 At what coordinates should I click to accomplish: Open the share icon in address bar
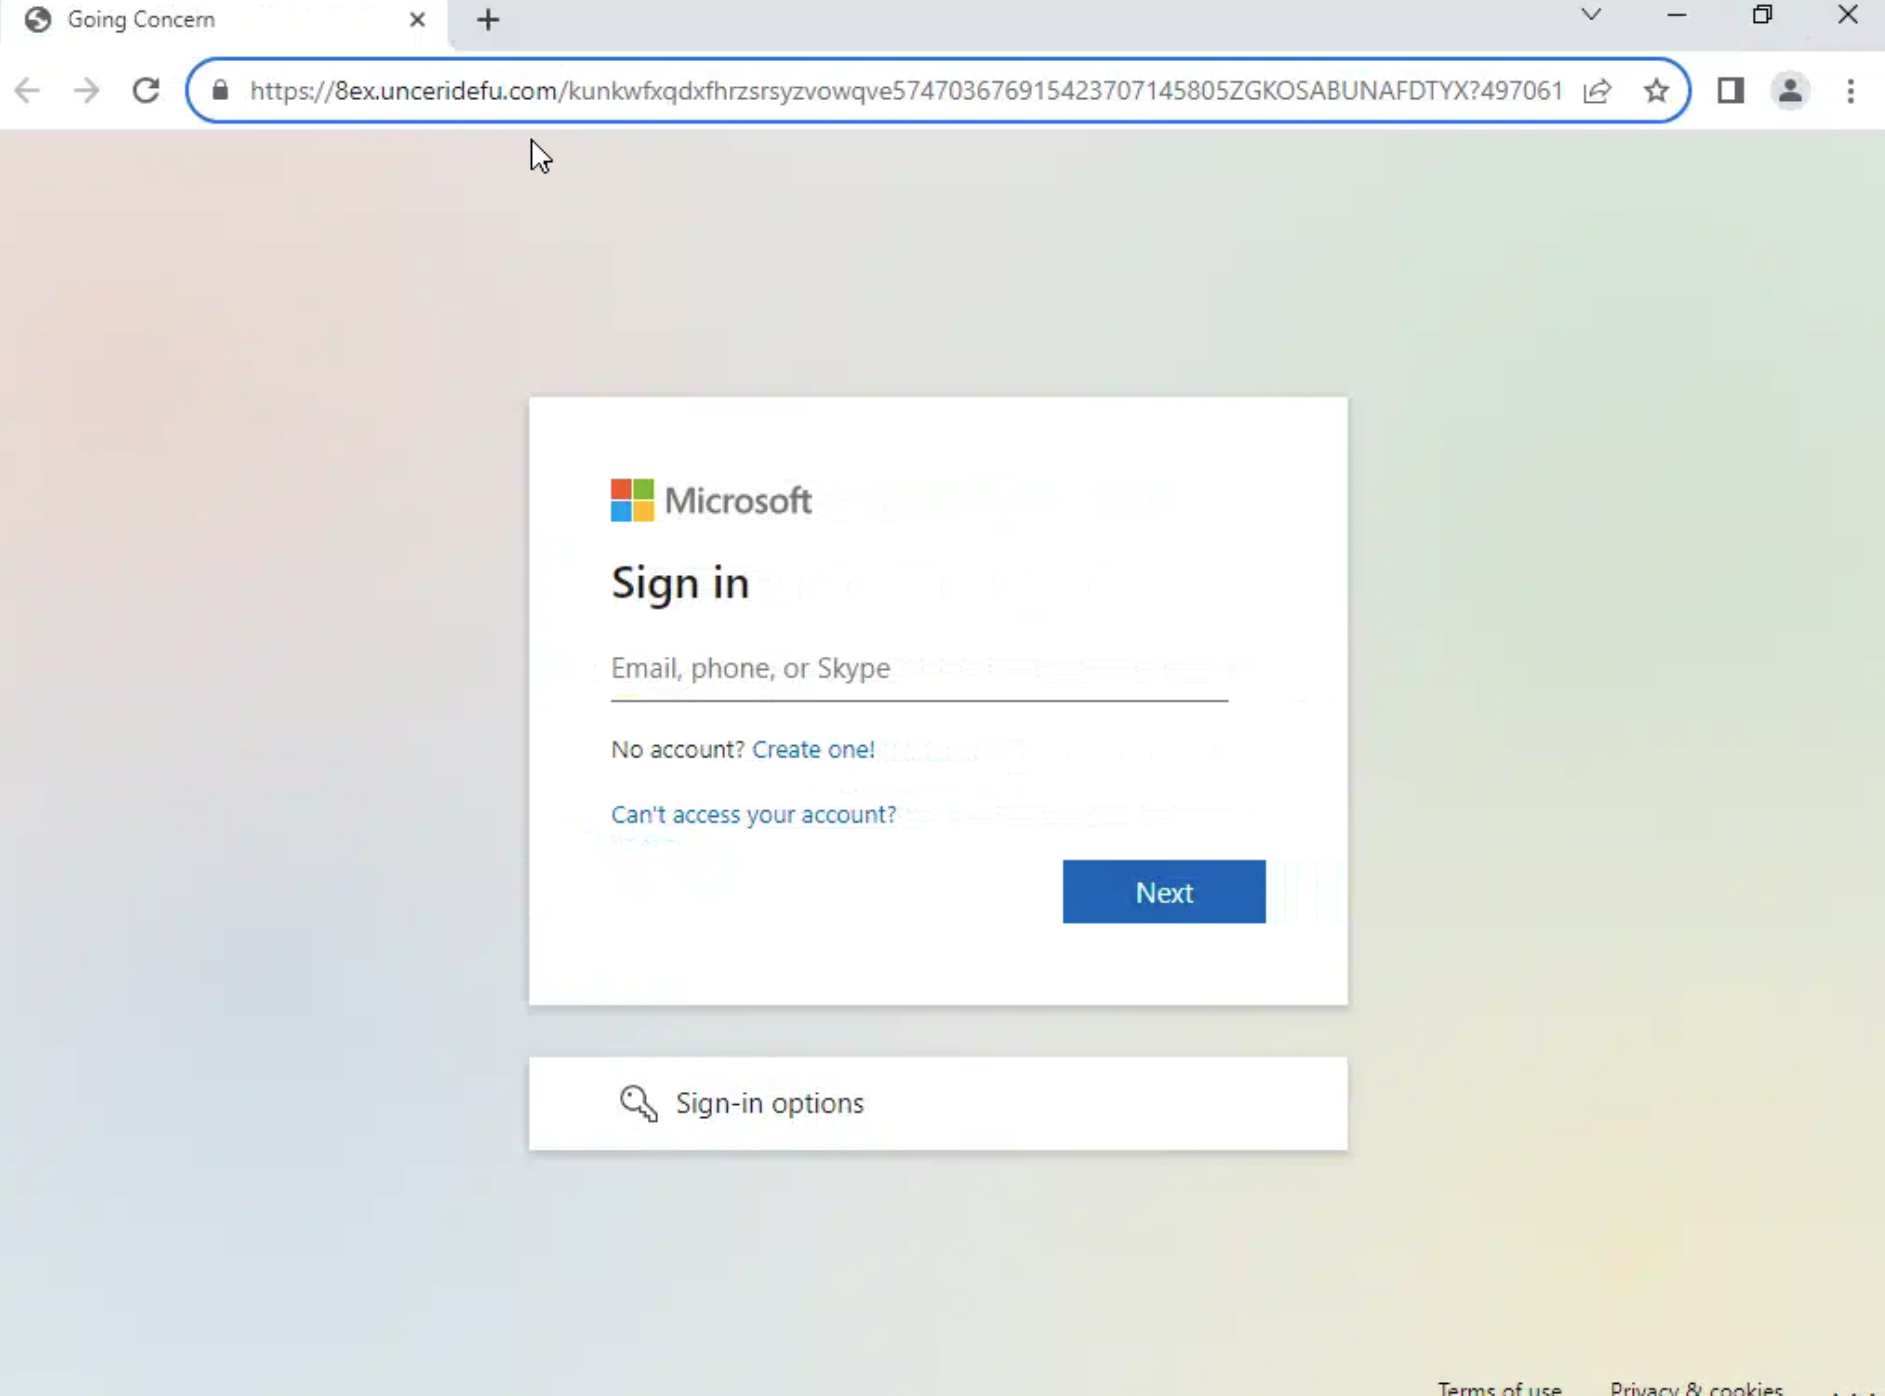pyautogui.click(x=1599, y=90)
